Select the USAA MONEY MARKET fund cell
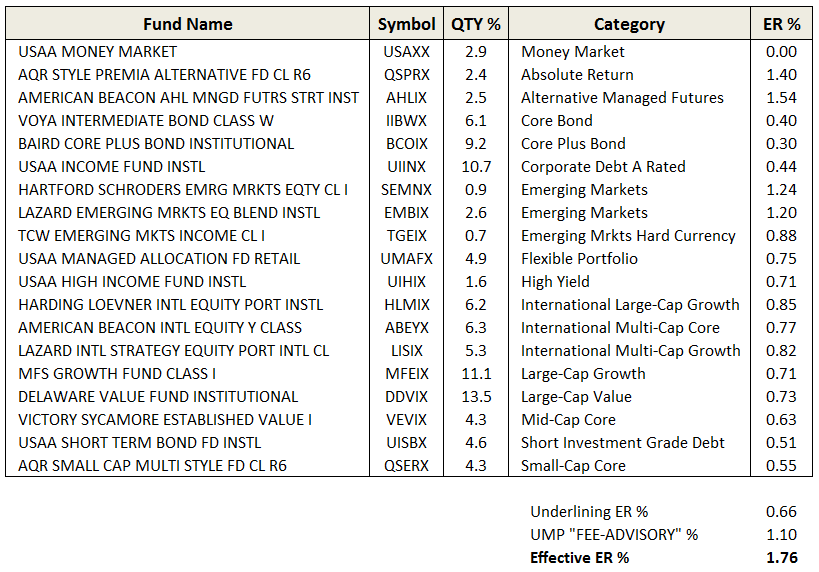This screenshot has height=572, width=819. coord(97,52)
